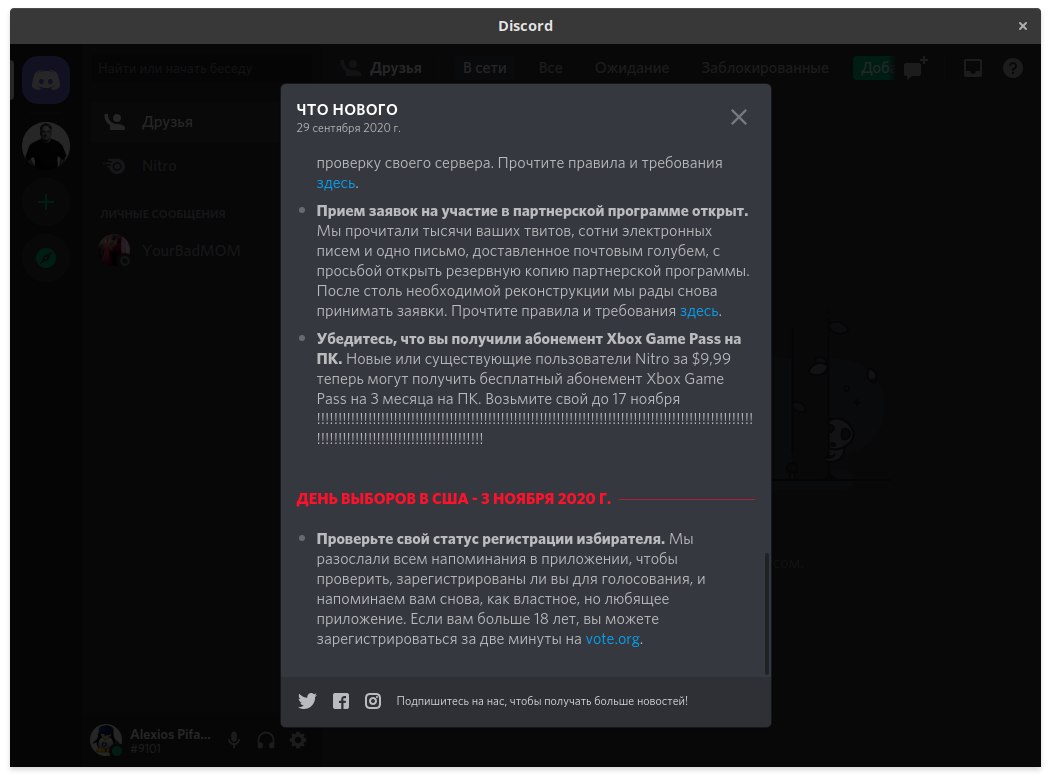The height and width of the screenshot is (778, 1051).
Task: Toggle microphone mute icon
Action: click(234, 740)
